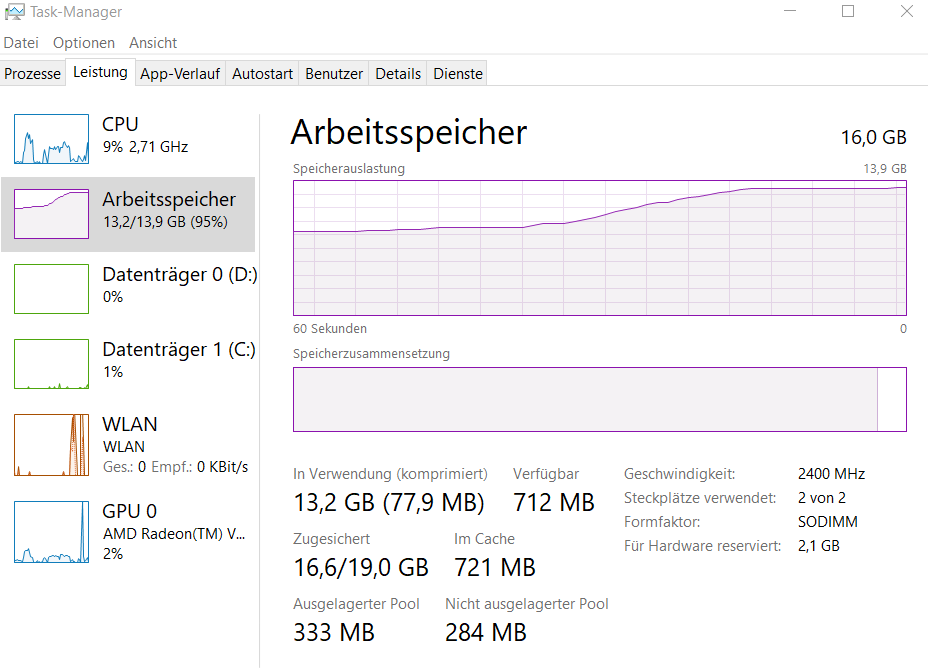Viewport: 928px width, 671px height.
Task: Select the GPU 0 graph thumbnail
Action: [x=51, y=532]
